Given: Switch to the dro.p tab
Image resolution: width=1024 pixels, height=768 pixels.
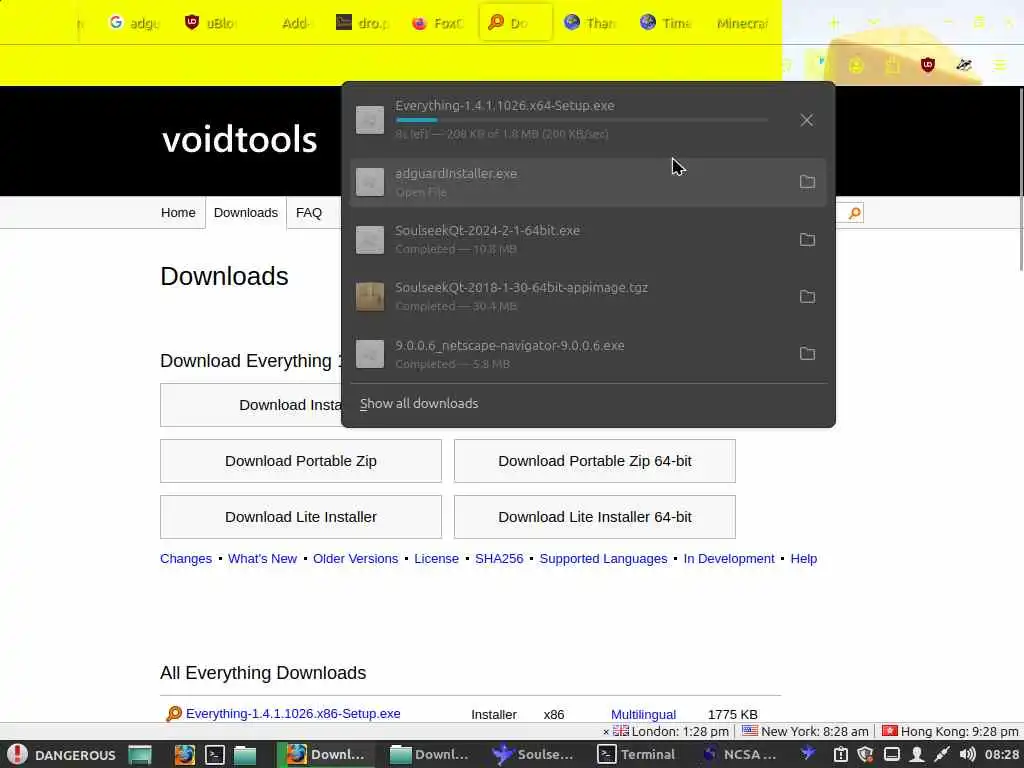Looking at the screenshot, I should coord(362,23).
